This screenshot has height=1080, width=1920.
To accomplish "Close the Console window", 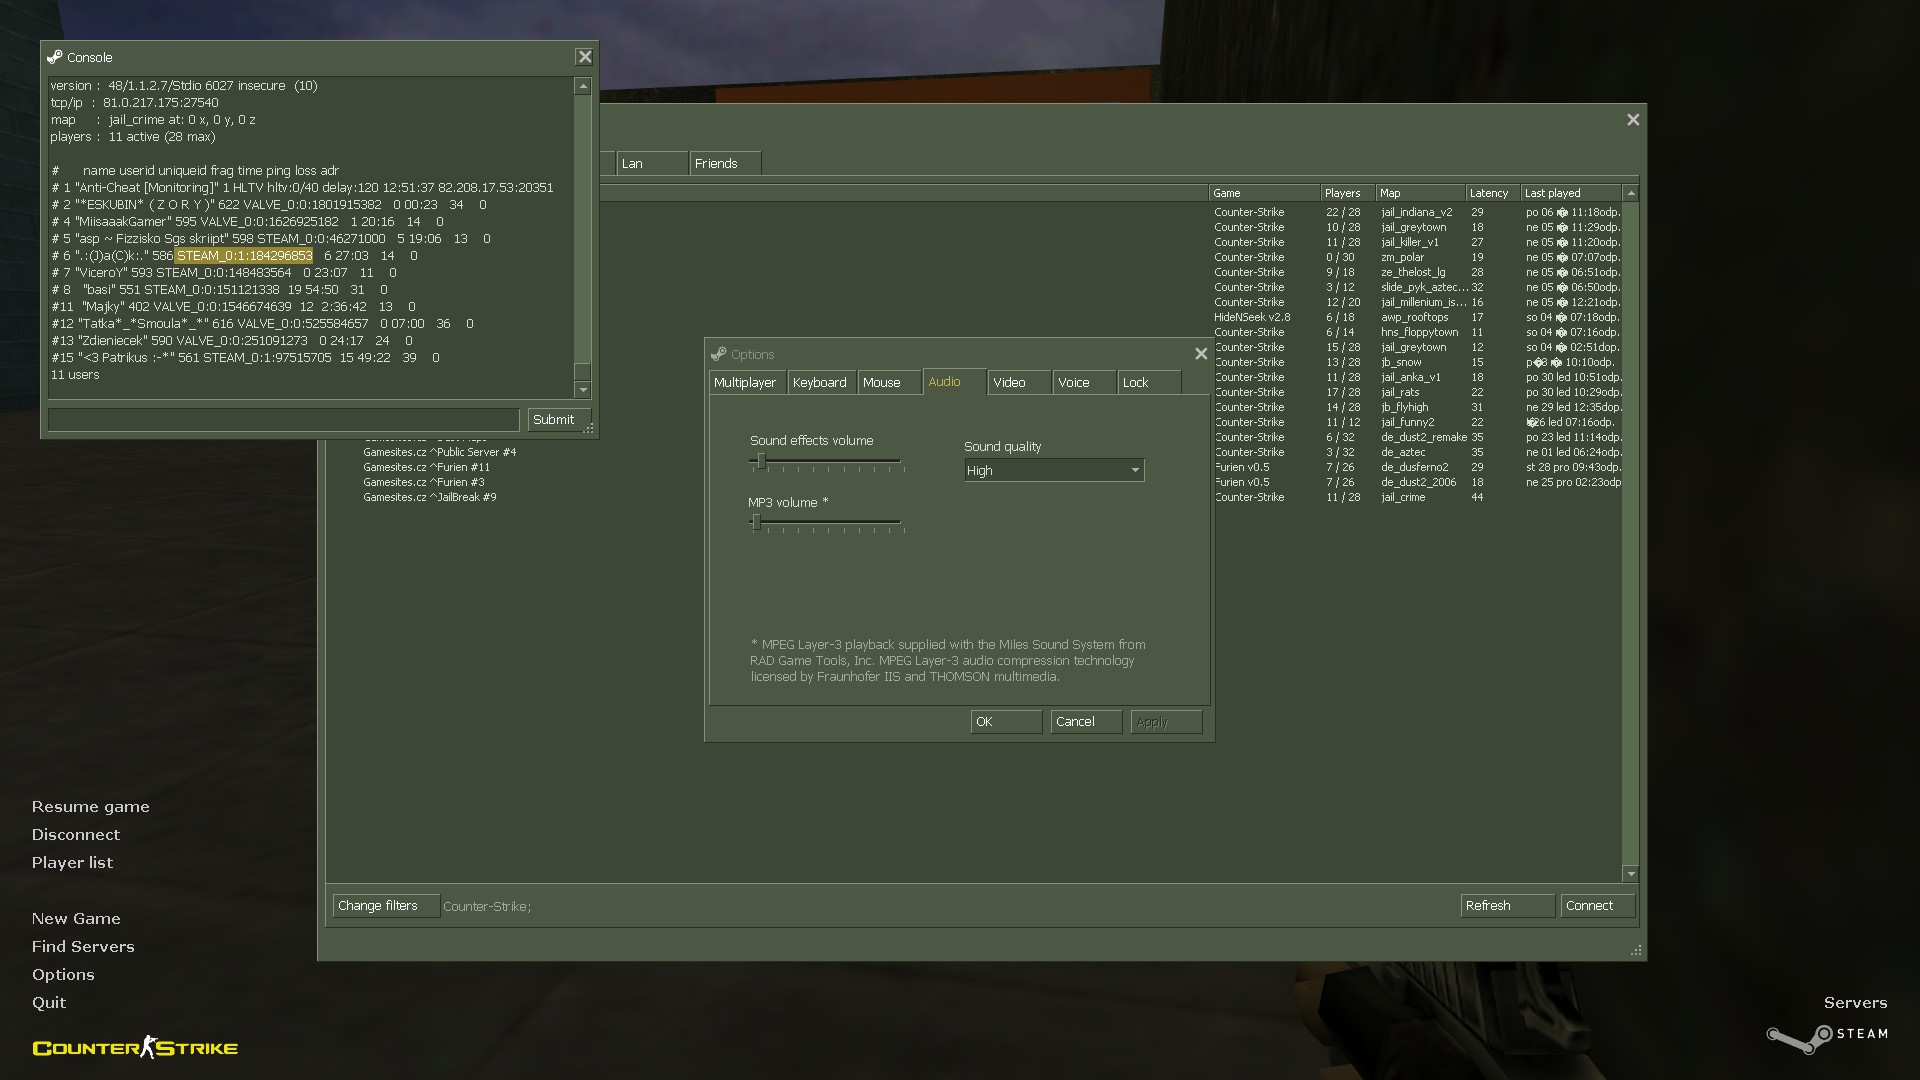I will (585, 57).
